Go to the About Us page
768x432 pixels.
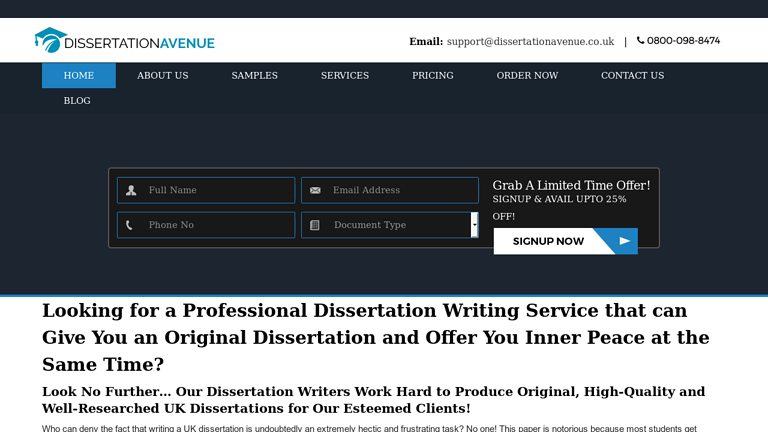[x=162, y=76]
